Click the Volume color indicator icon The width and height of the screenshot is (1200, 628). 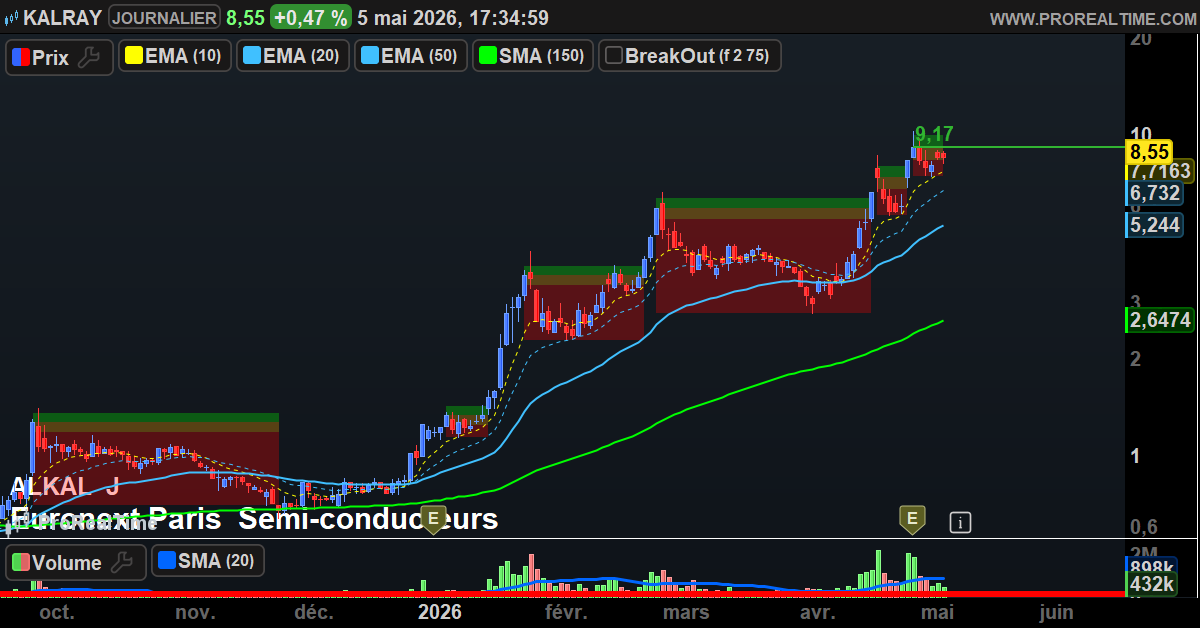20,562
